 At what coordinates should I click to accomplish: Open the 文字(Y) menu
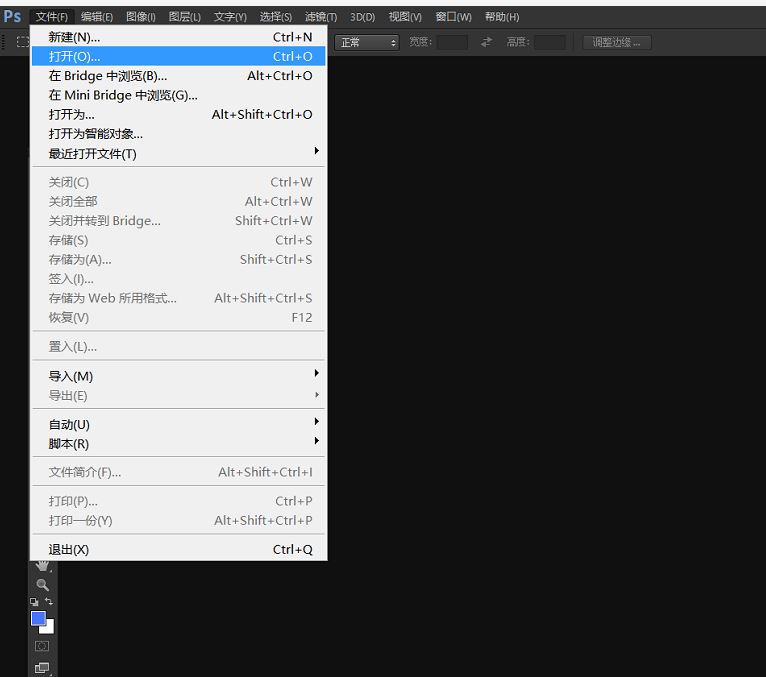click(x=230, y=17)
